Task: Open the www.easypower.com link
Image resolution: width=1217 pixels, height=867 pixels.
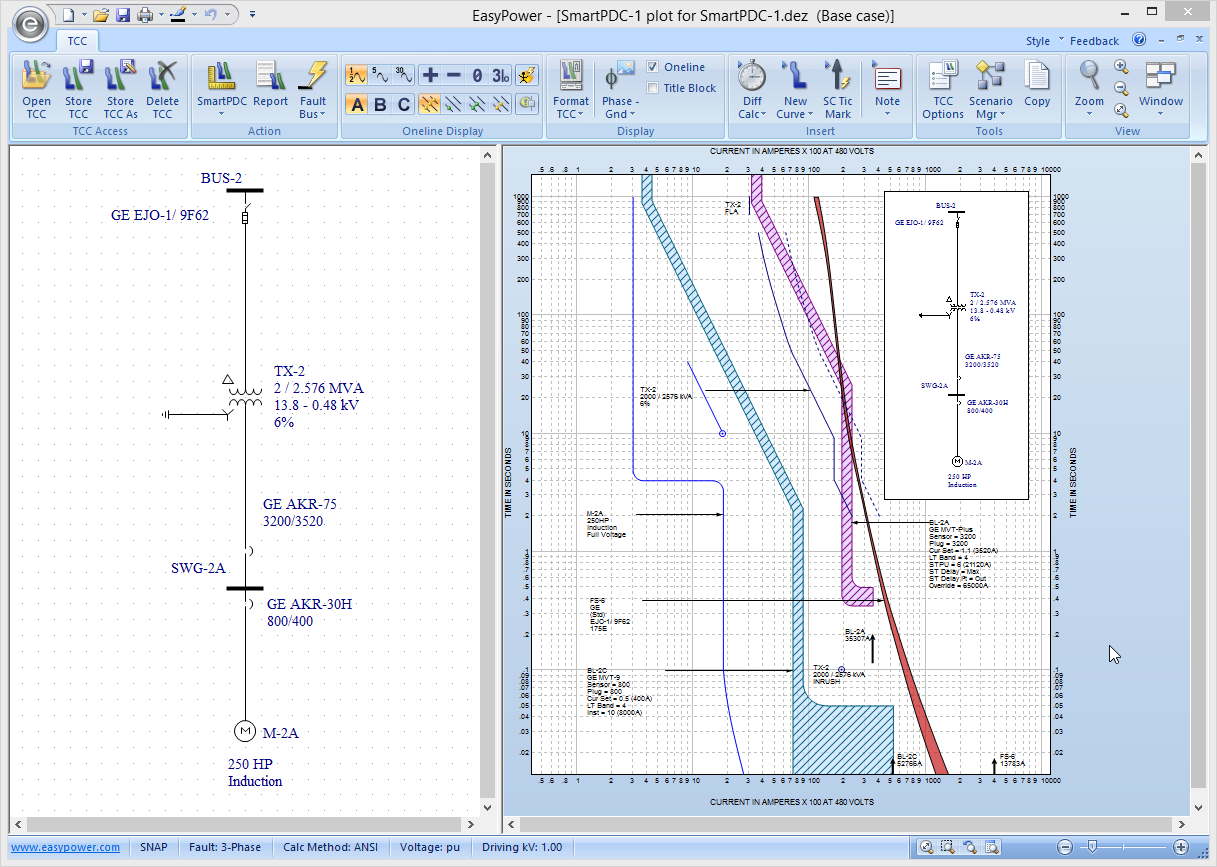Action: point(66,847)
